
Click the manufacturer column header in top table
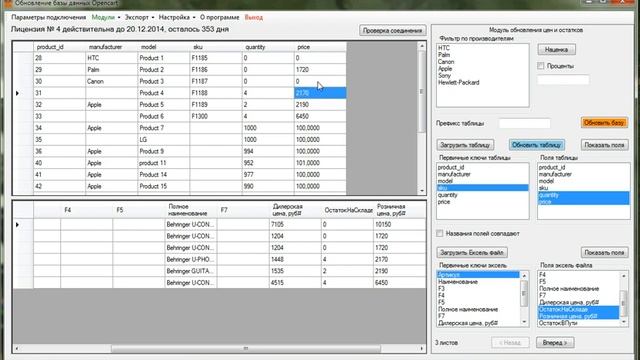point(111,47)
